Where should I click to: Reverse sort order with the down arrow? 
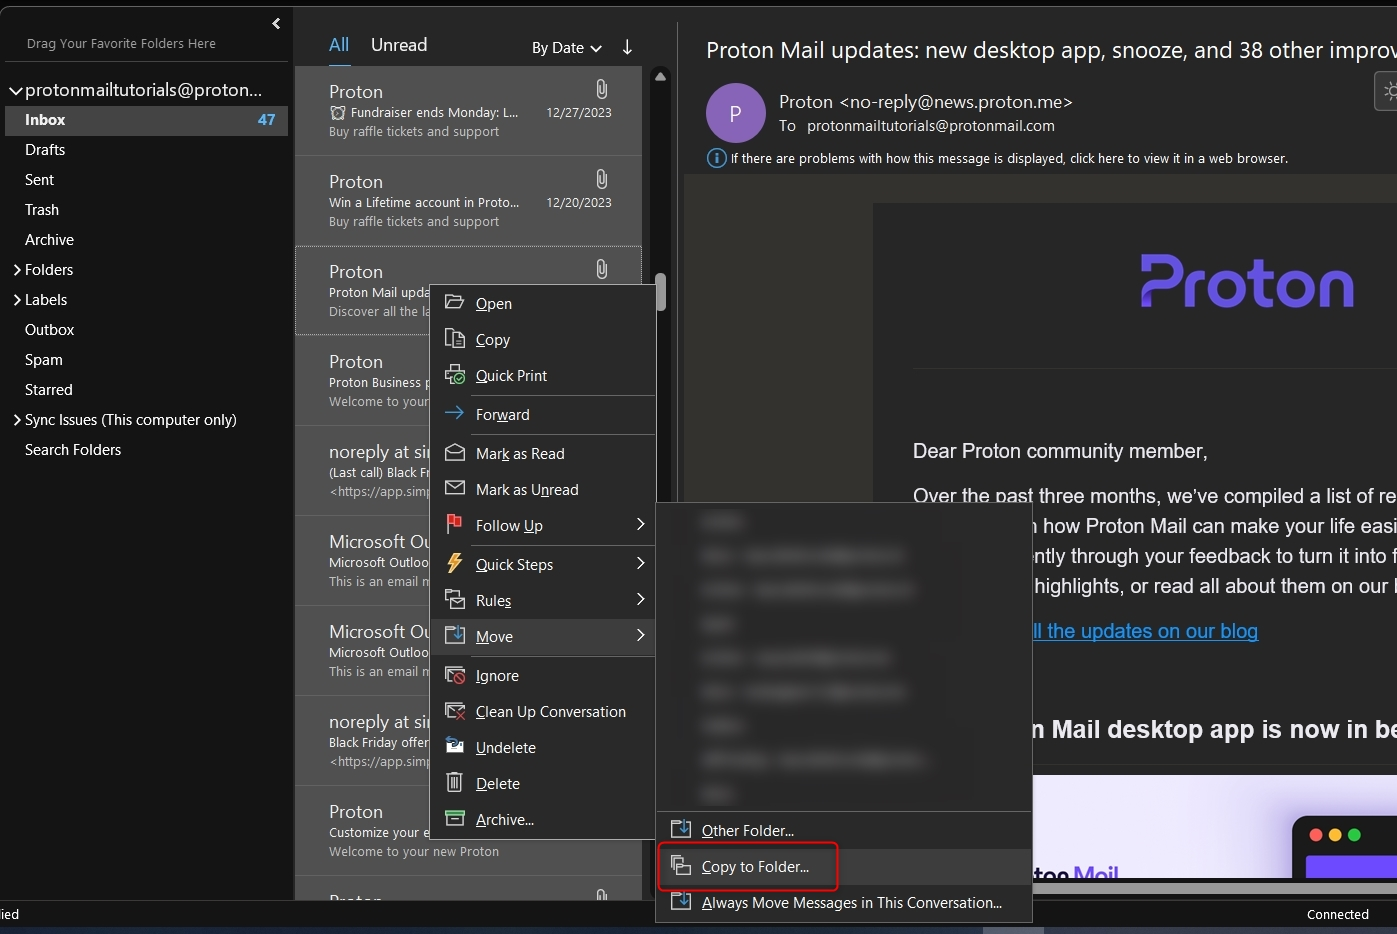point(627,47)
